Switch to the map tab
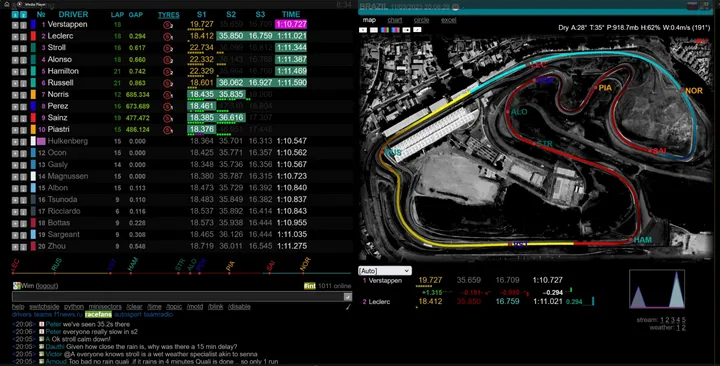 369,20
